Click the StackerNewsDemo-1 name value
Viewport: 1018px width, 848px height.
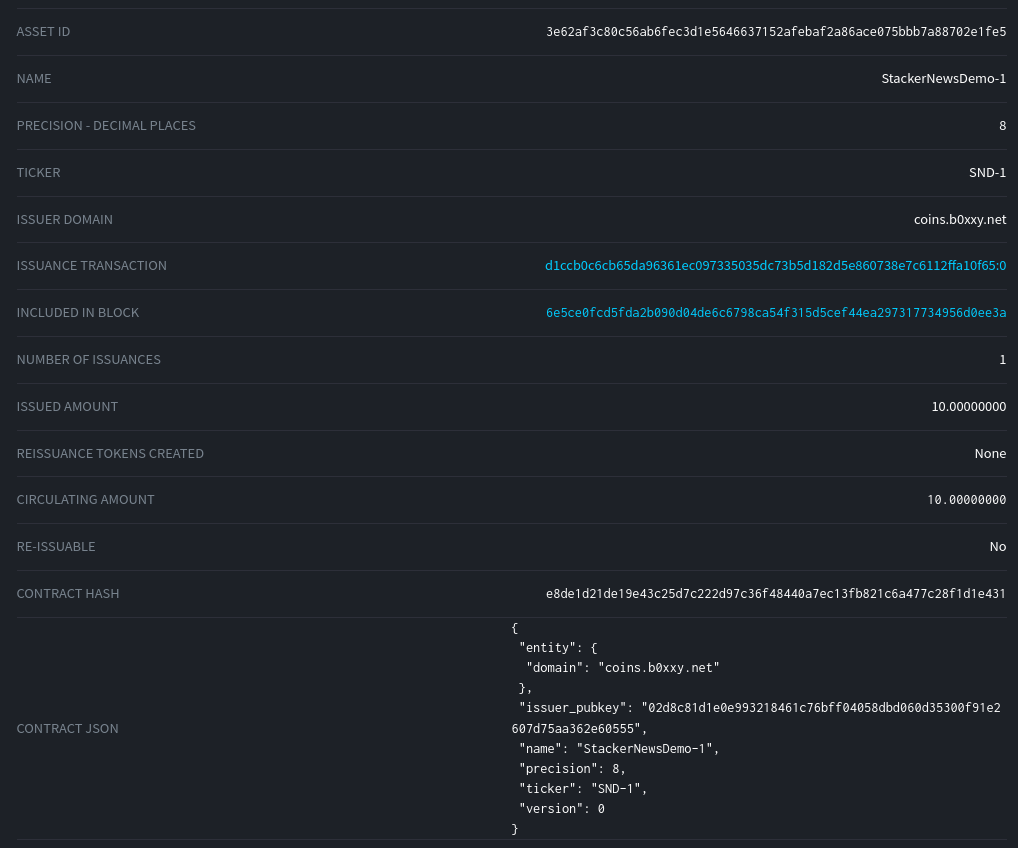(x=943, y=79)
